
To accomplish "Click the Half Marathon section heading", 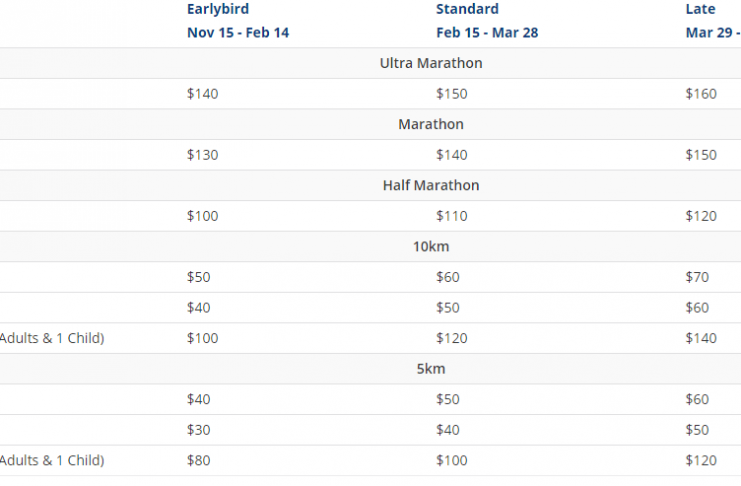I will 431,185.
